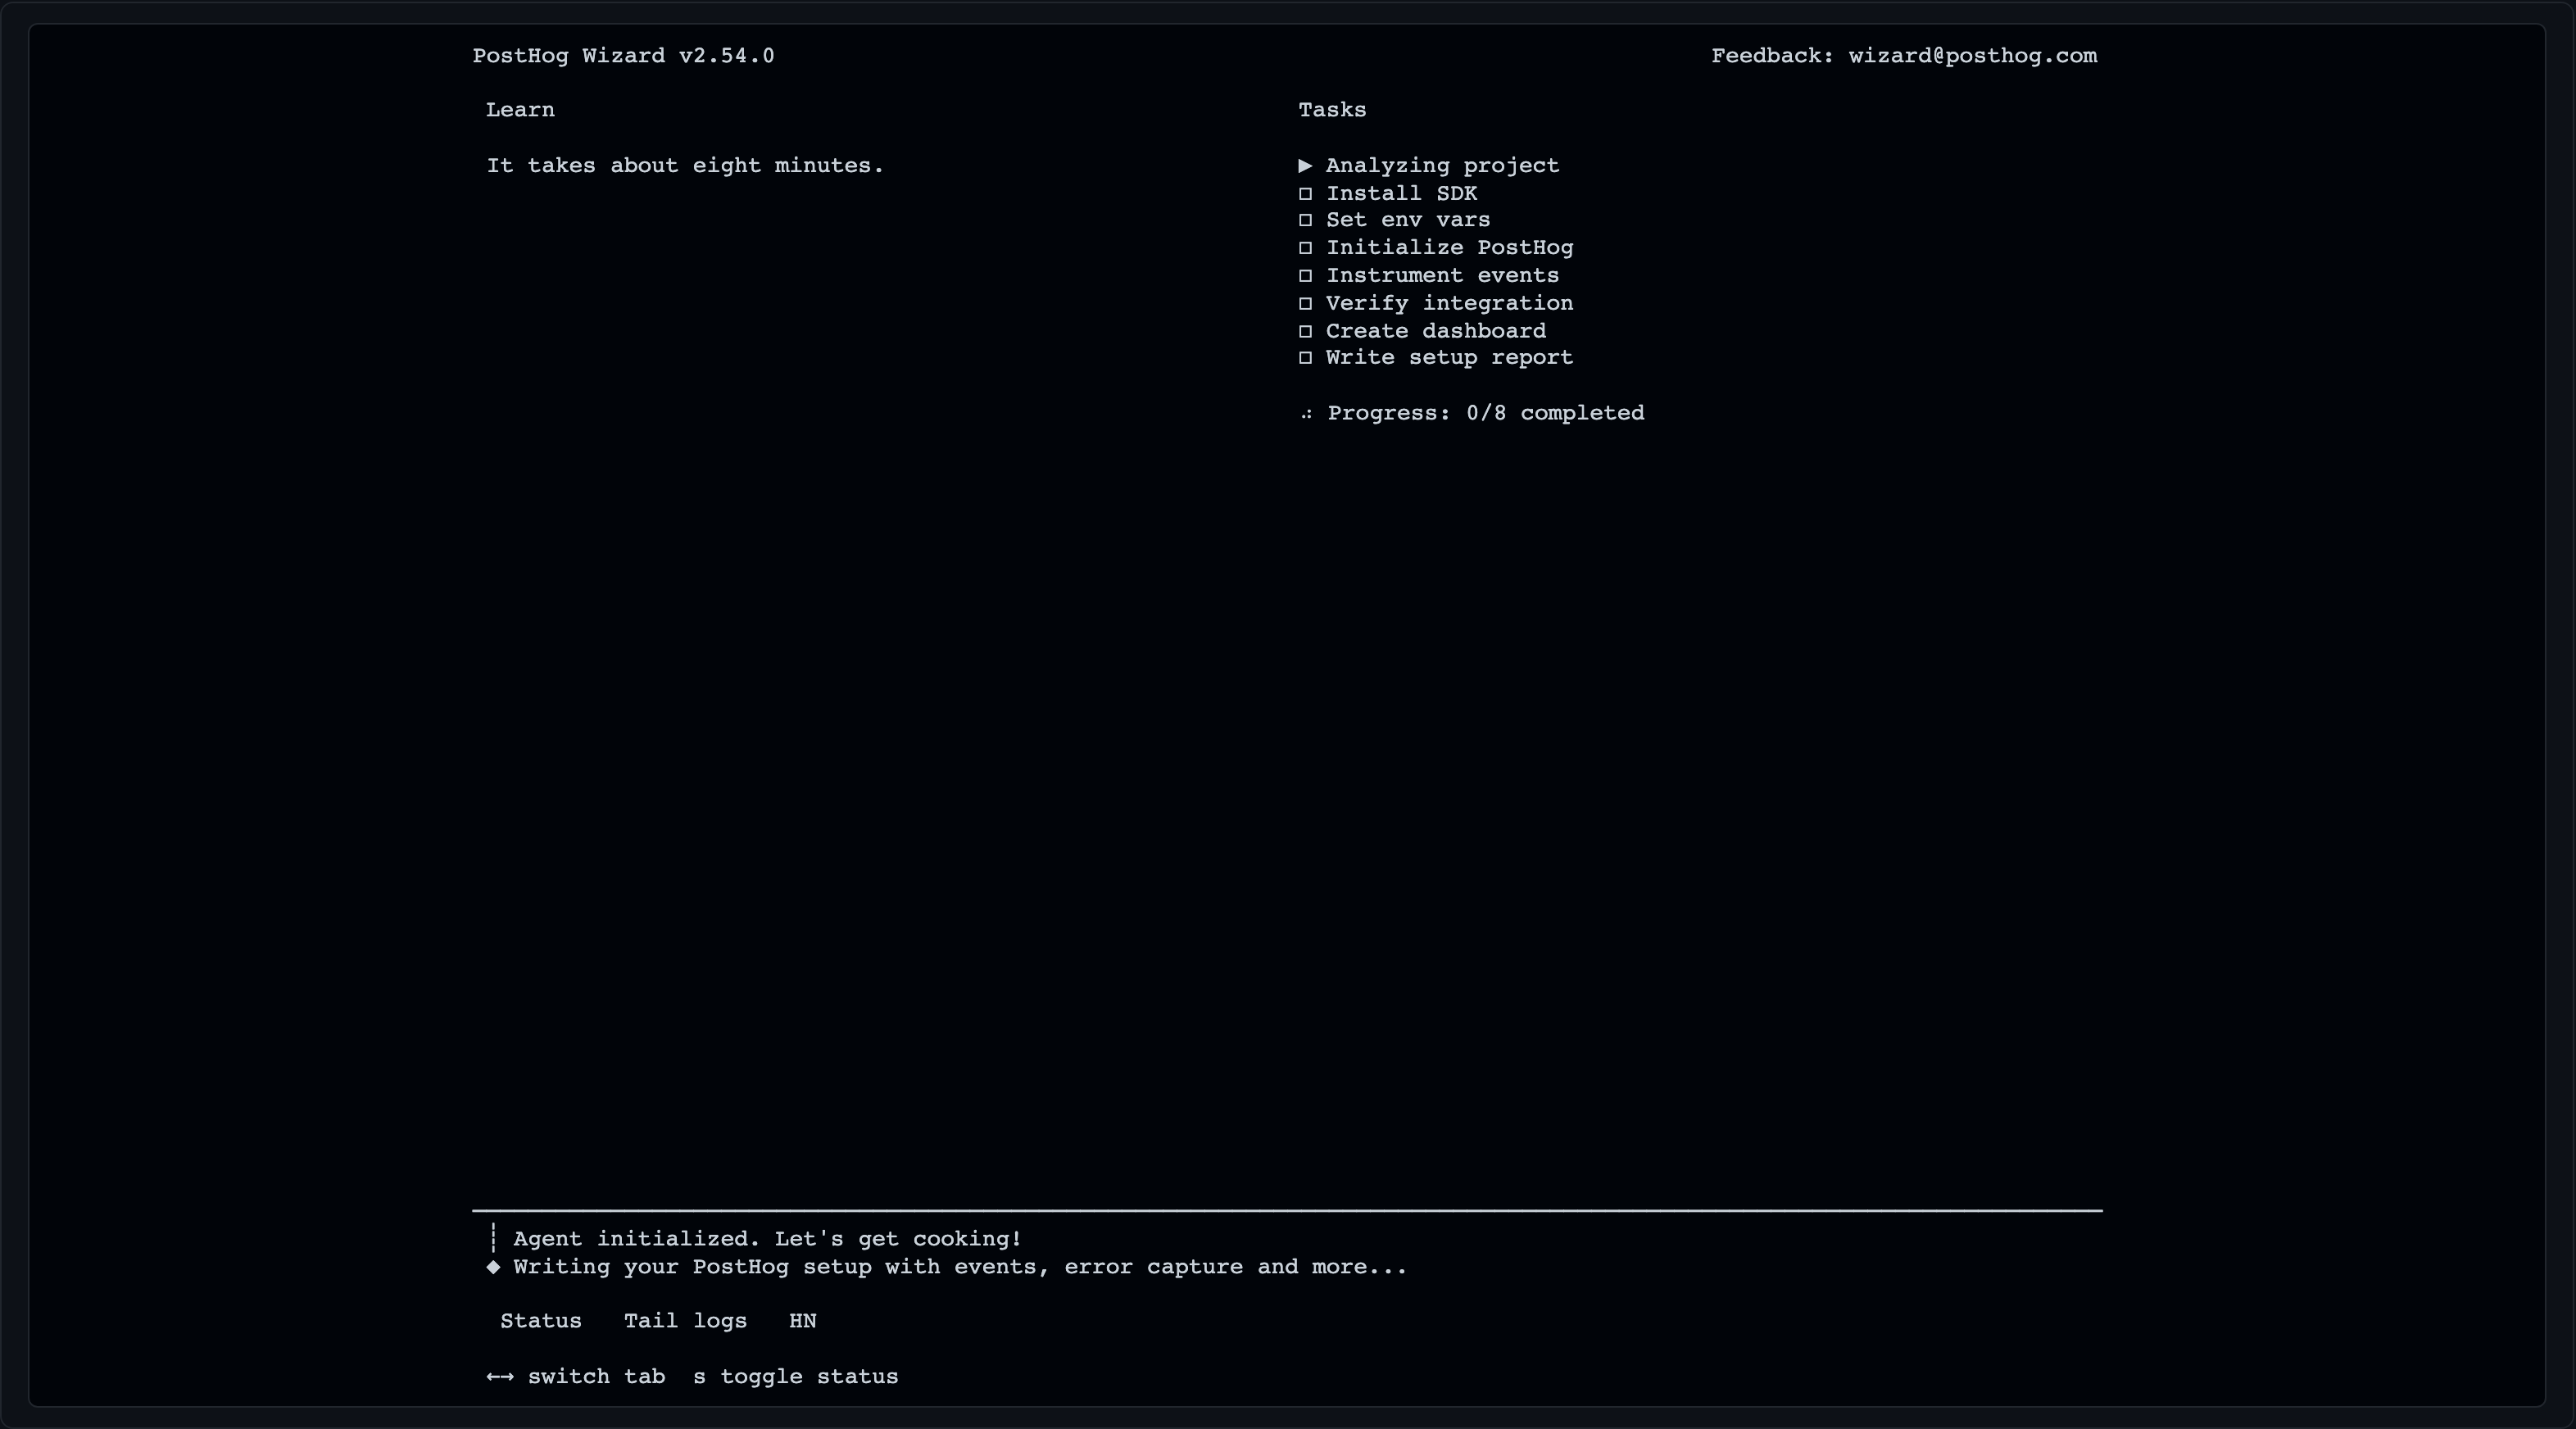Click the wizard@posthog.com feedback email

click(1972, 56)
